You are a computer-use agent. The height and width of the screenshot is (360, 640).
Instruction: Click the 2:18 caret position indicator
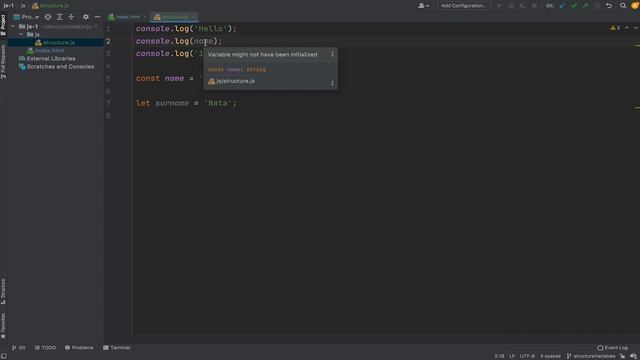[x=499, y=356]
